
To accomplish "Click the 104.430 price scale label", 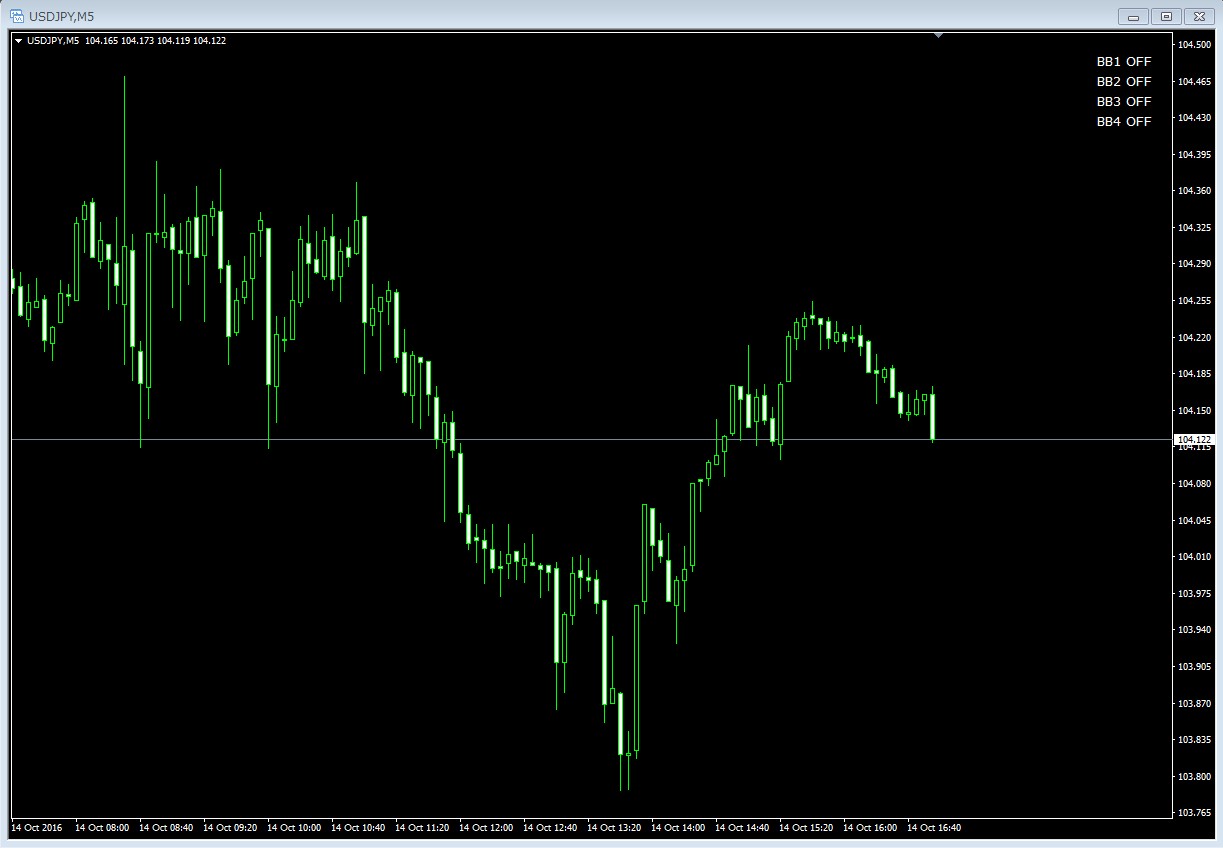I will pos(1194,118).
